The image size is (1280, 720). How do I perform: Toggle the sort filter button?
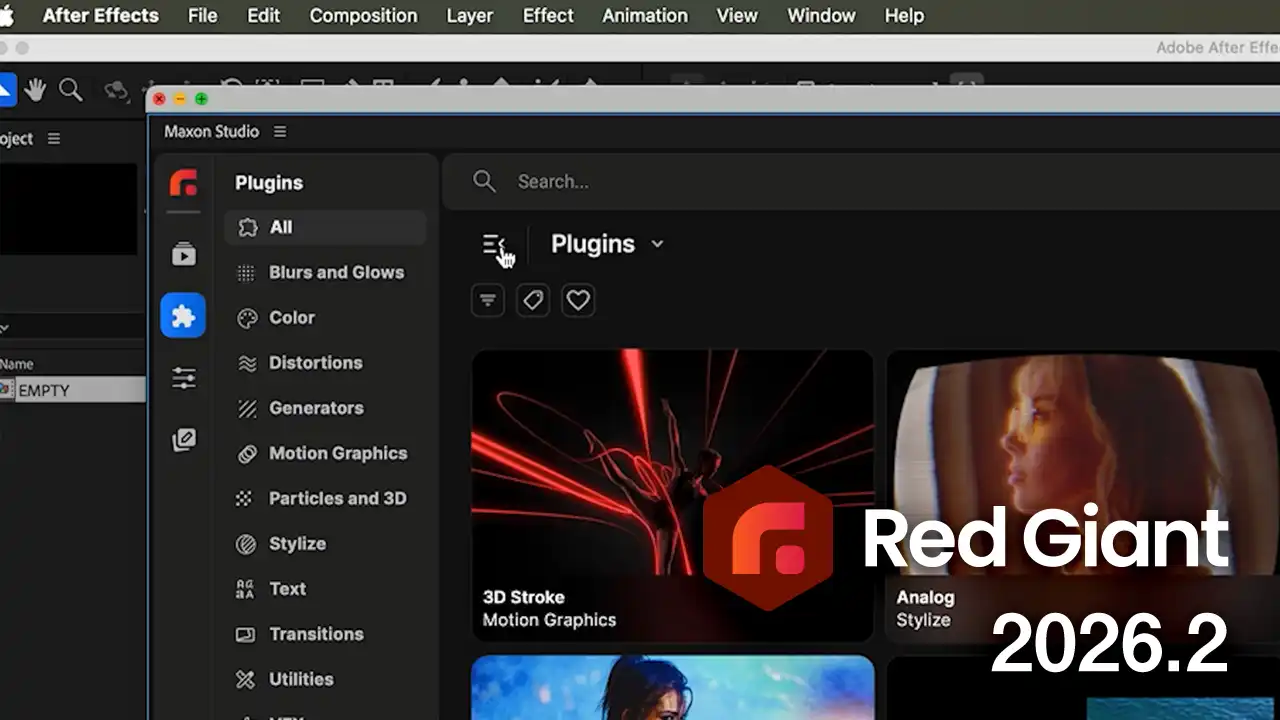[488, 300]
